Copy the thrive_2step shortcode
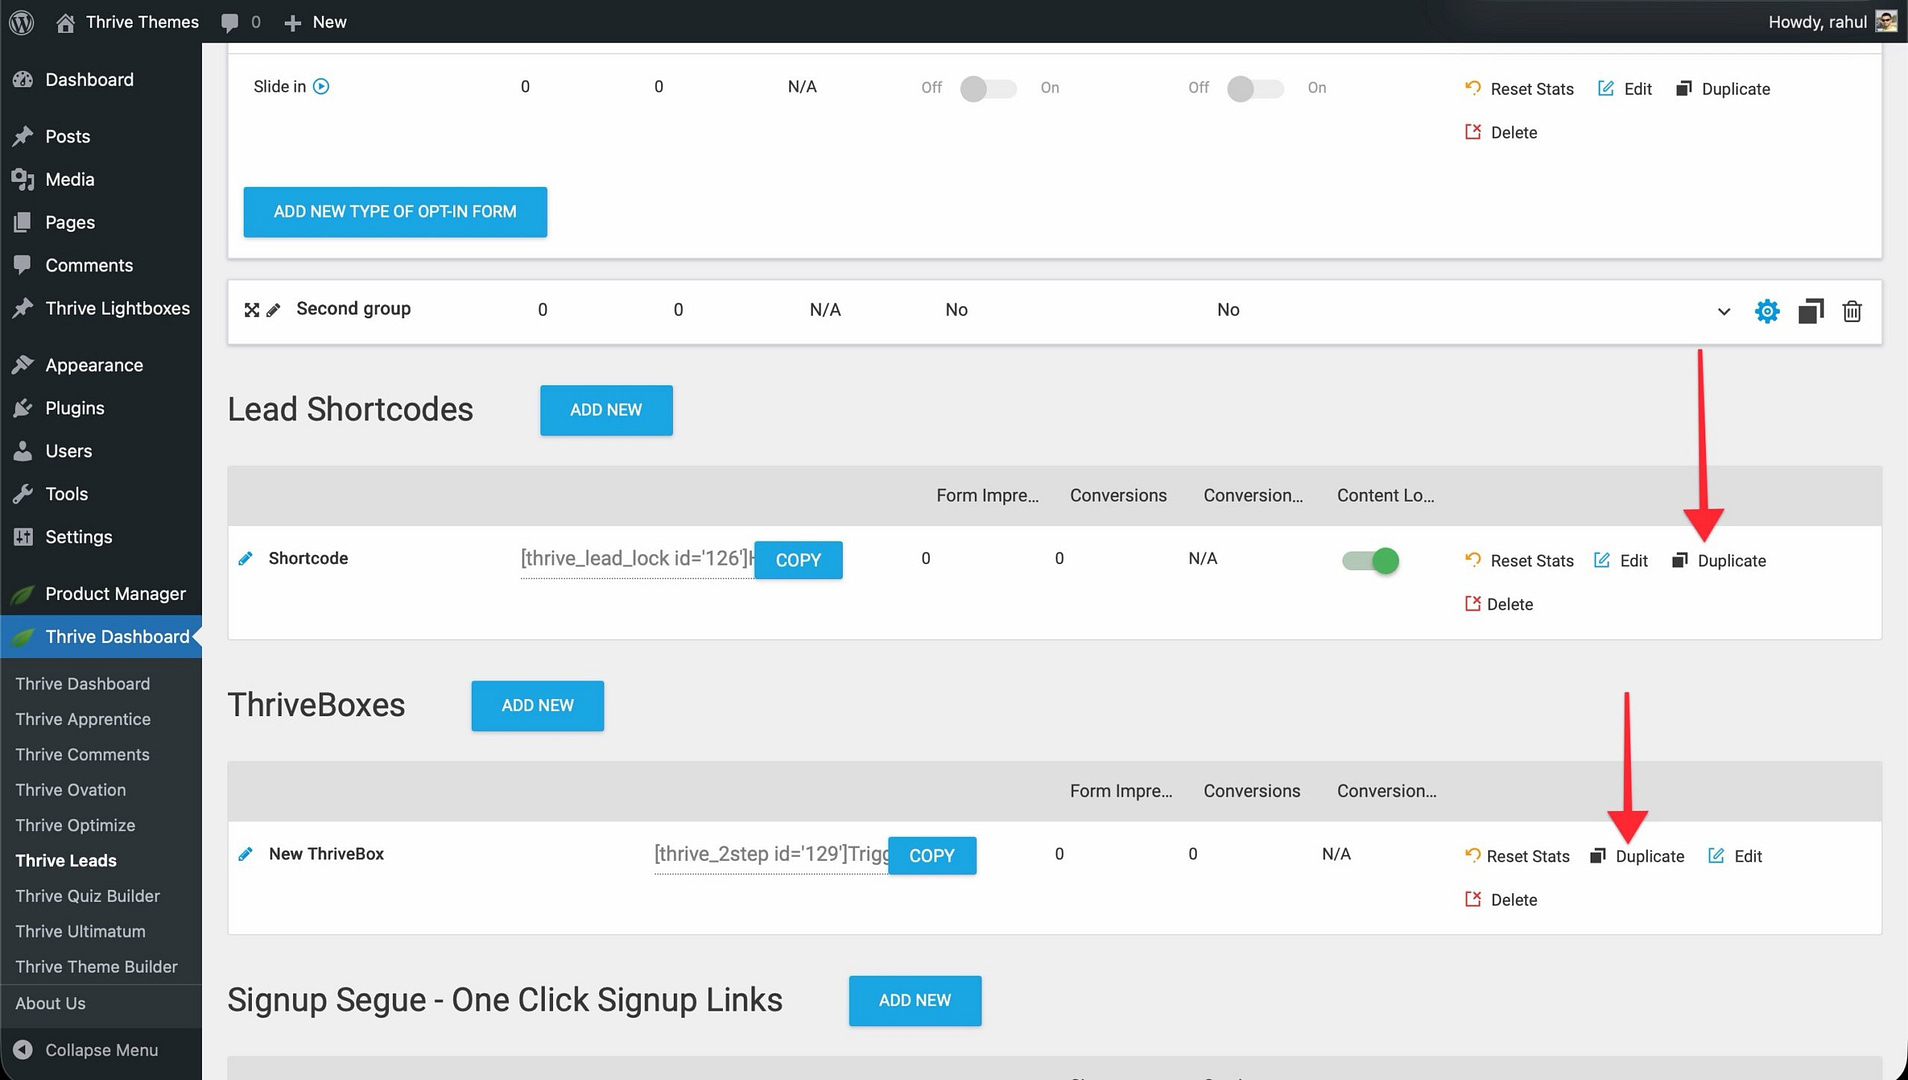This screenshot has height=1080, width=1908. (x=931, y=856)
